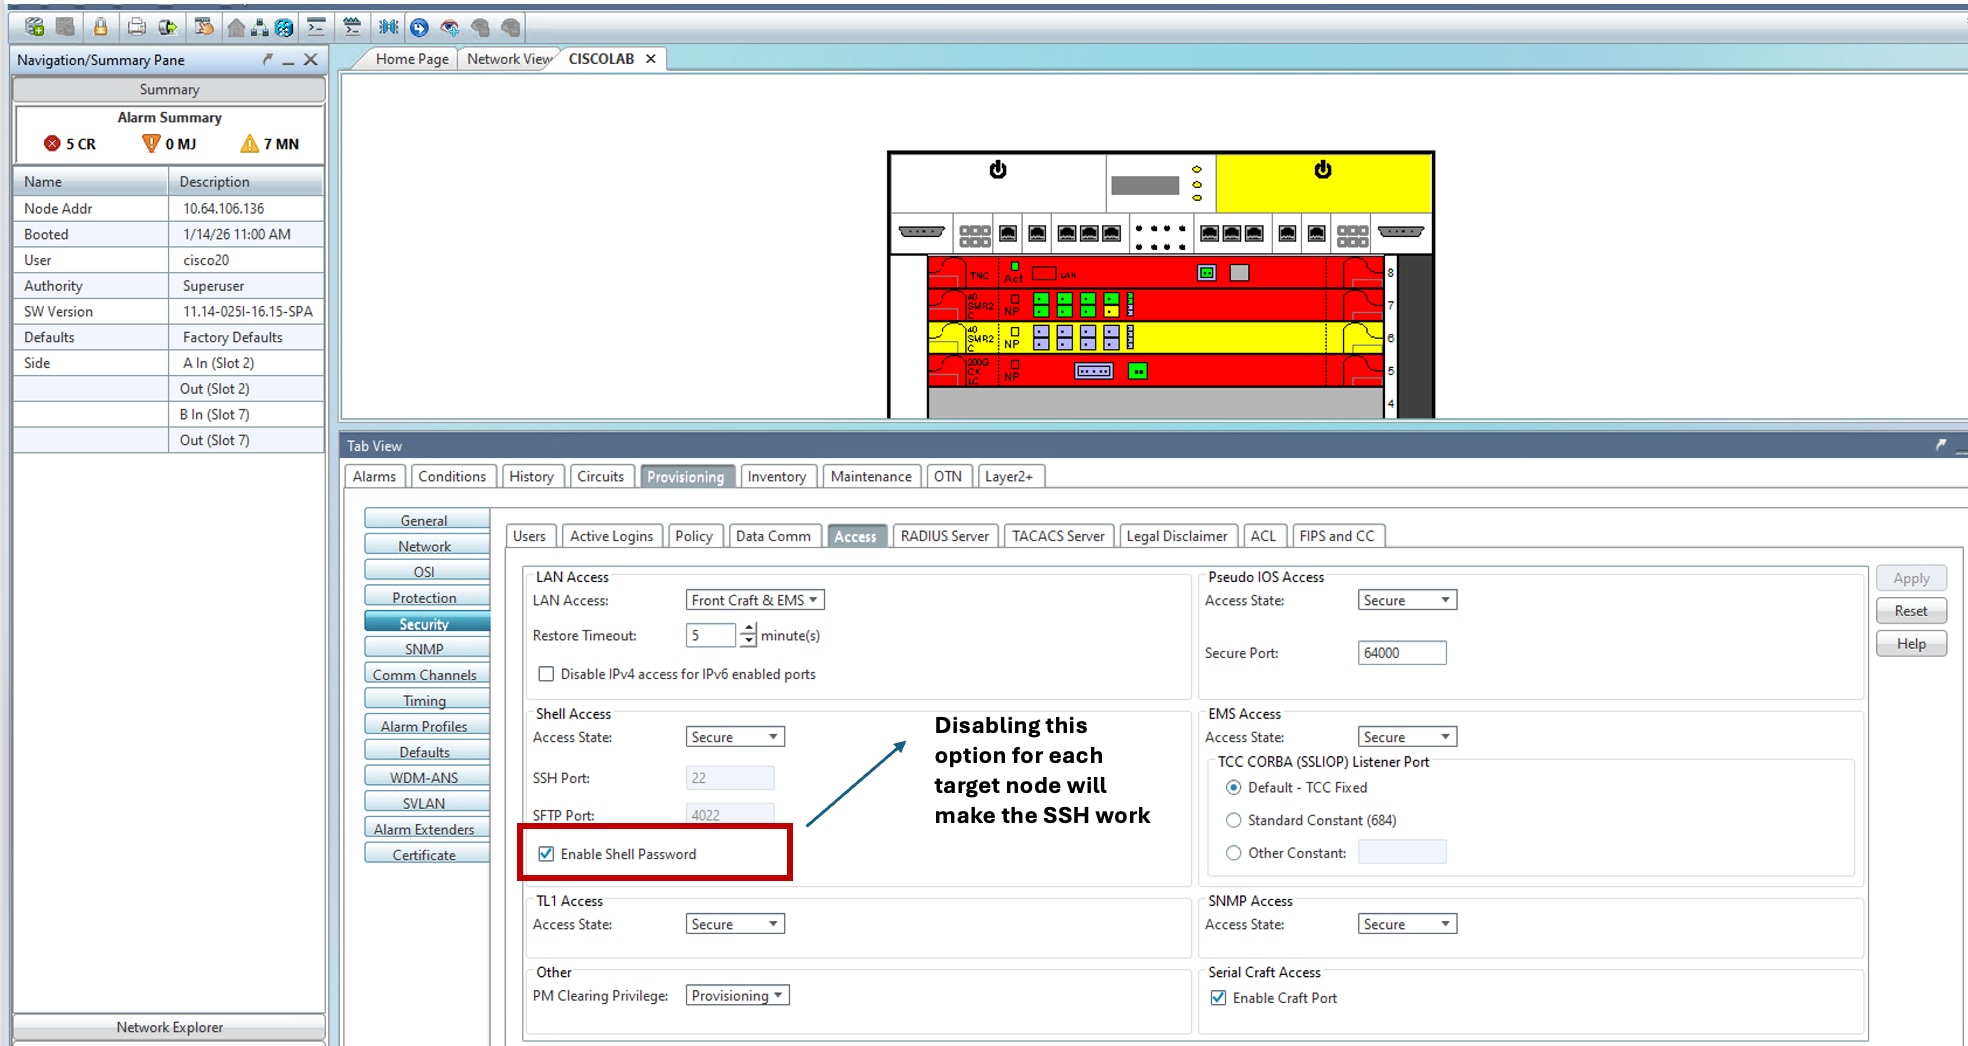Detach the Tab View panel arrow icon

pyautogui.click(x=1941, y=445)
